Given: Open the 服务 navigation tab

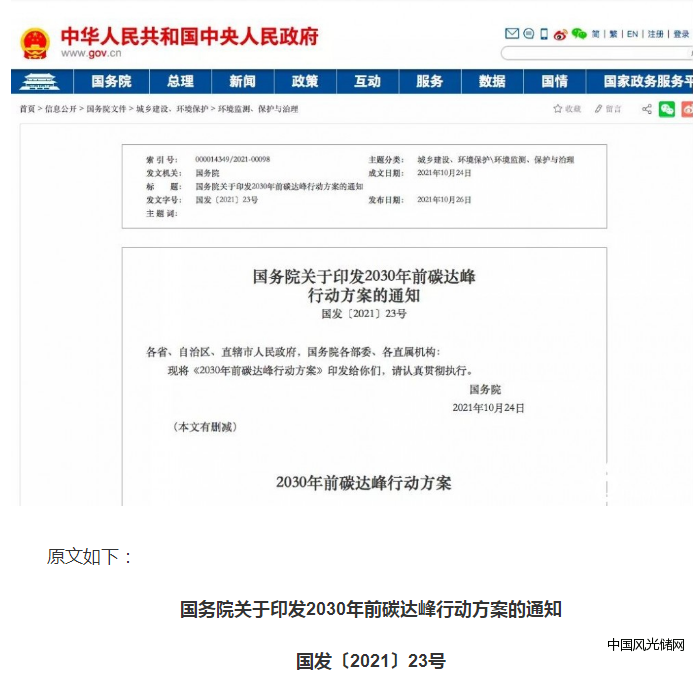Looking at the screenshot, I should (430, 81).
